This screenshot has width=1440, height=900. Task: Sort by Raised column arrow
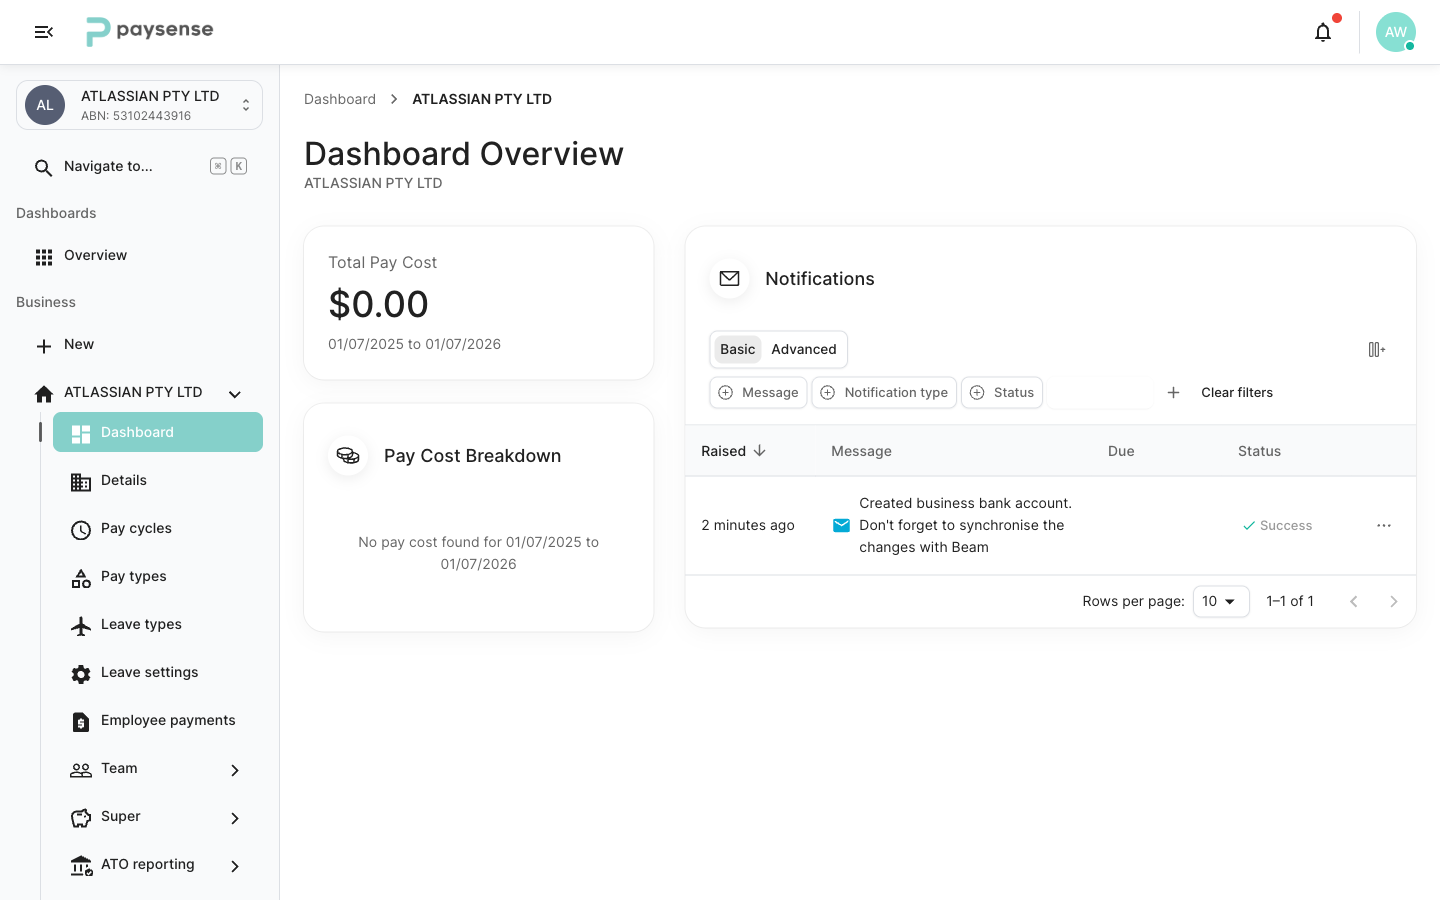click(x=760, y=451)
